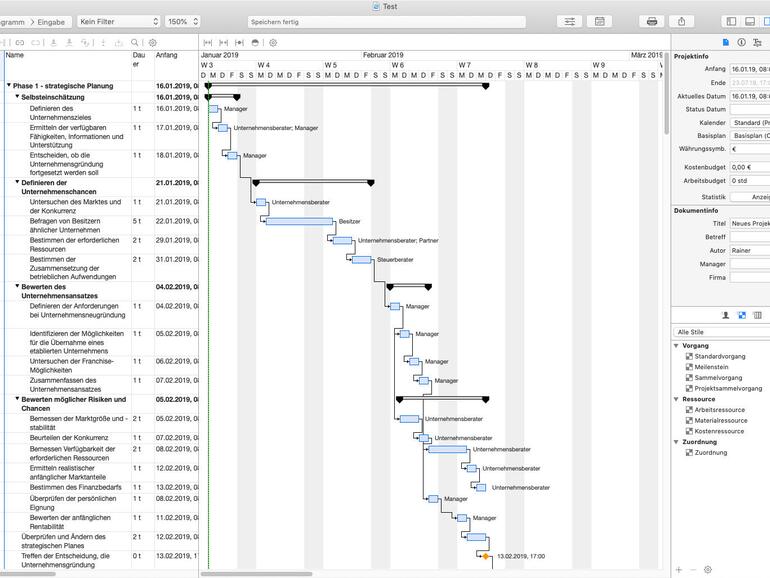The width and height of the screenshot is (770, 578).
Task: Collapse the Selbsteinschätzung group
Action: (17, 97)
